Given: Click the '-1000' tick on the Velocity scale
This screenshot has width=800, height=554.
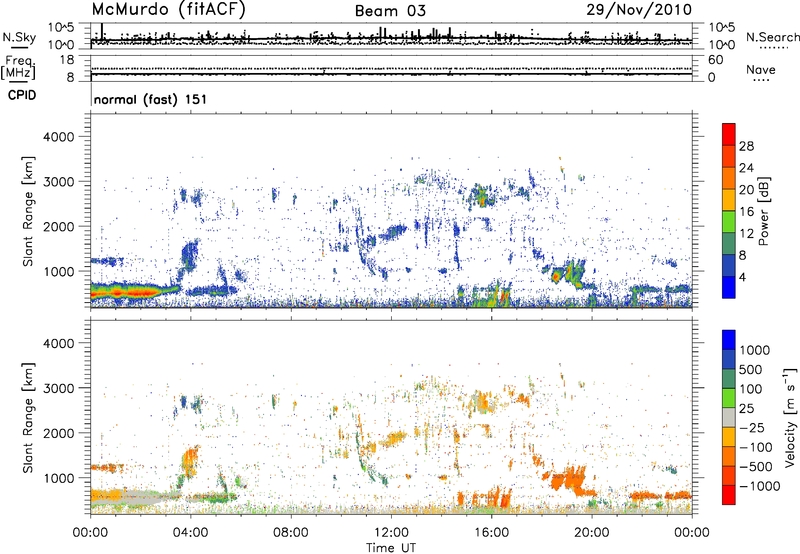Looking at the screenshot, I should pyautogui.click(x=759, y=486).
